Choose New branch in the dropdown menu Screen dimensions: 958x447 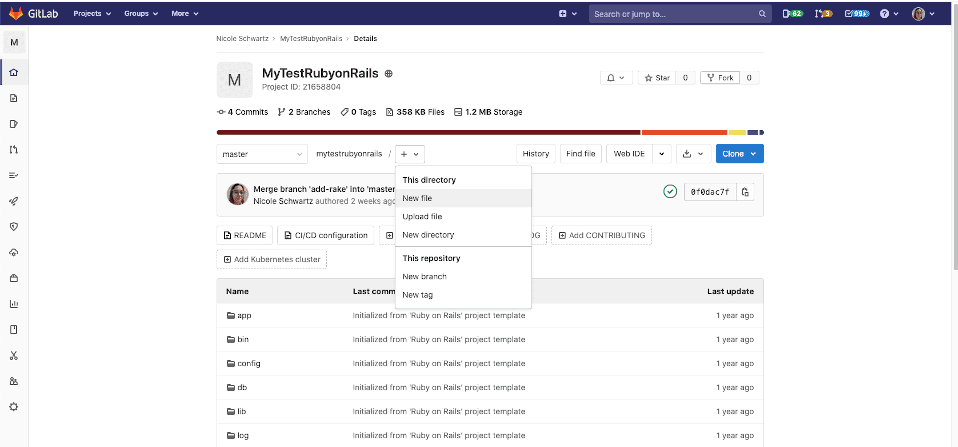[x=424, y=276]
